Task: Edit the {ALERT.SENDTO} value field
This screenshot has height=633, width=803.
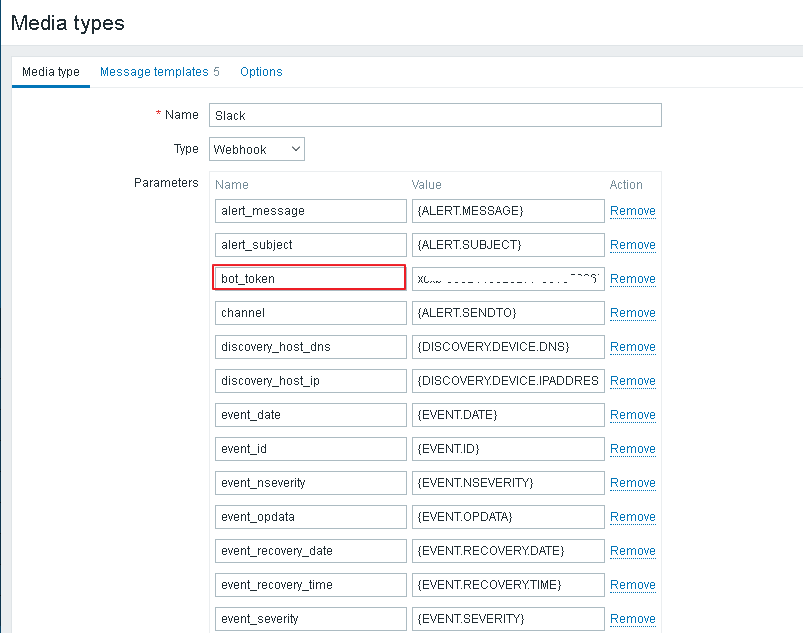Action: (508, 313)
